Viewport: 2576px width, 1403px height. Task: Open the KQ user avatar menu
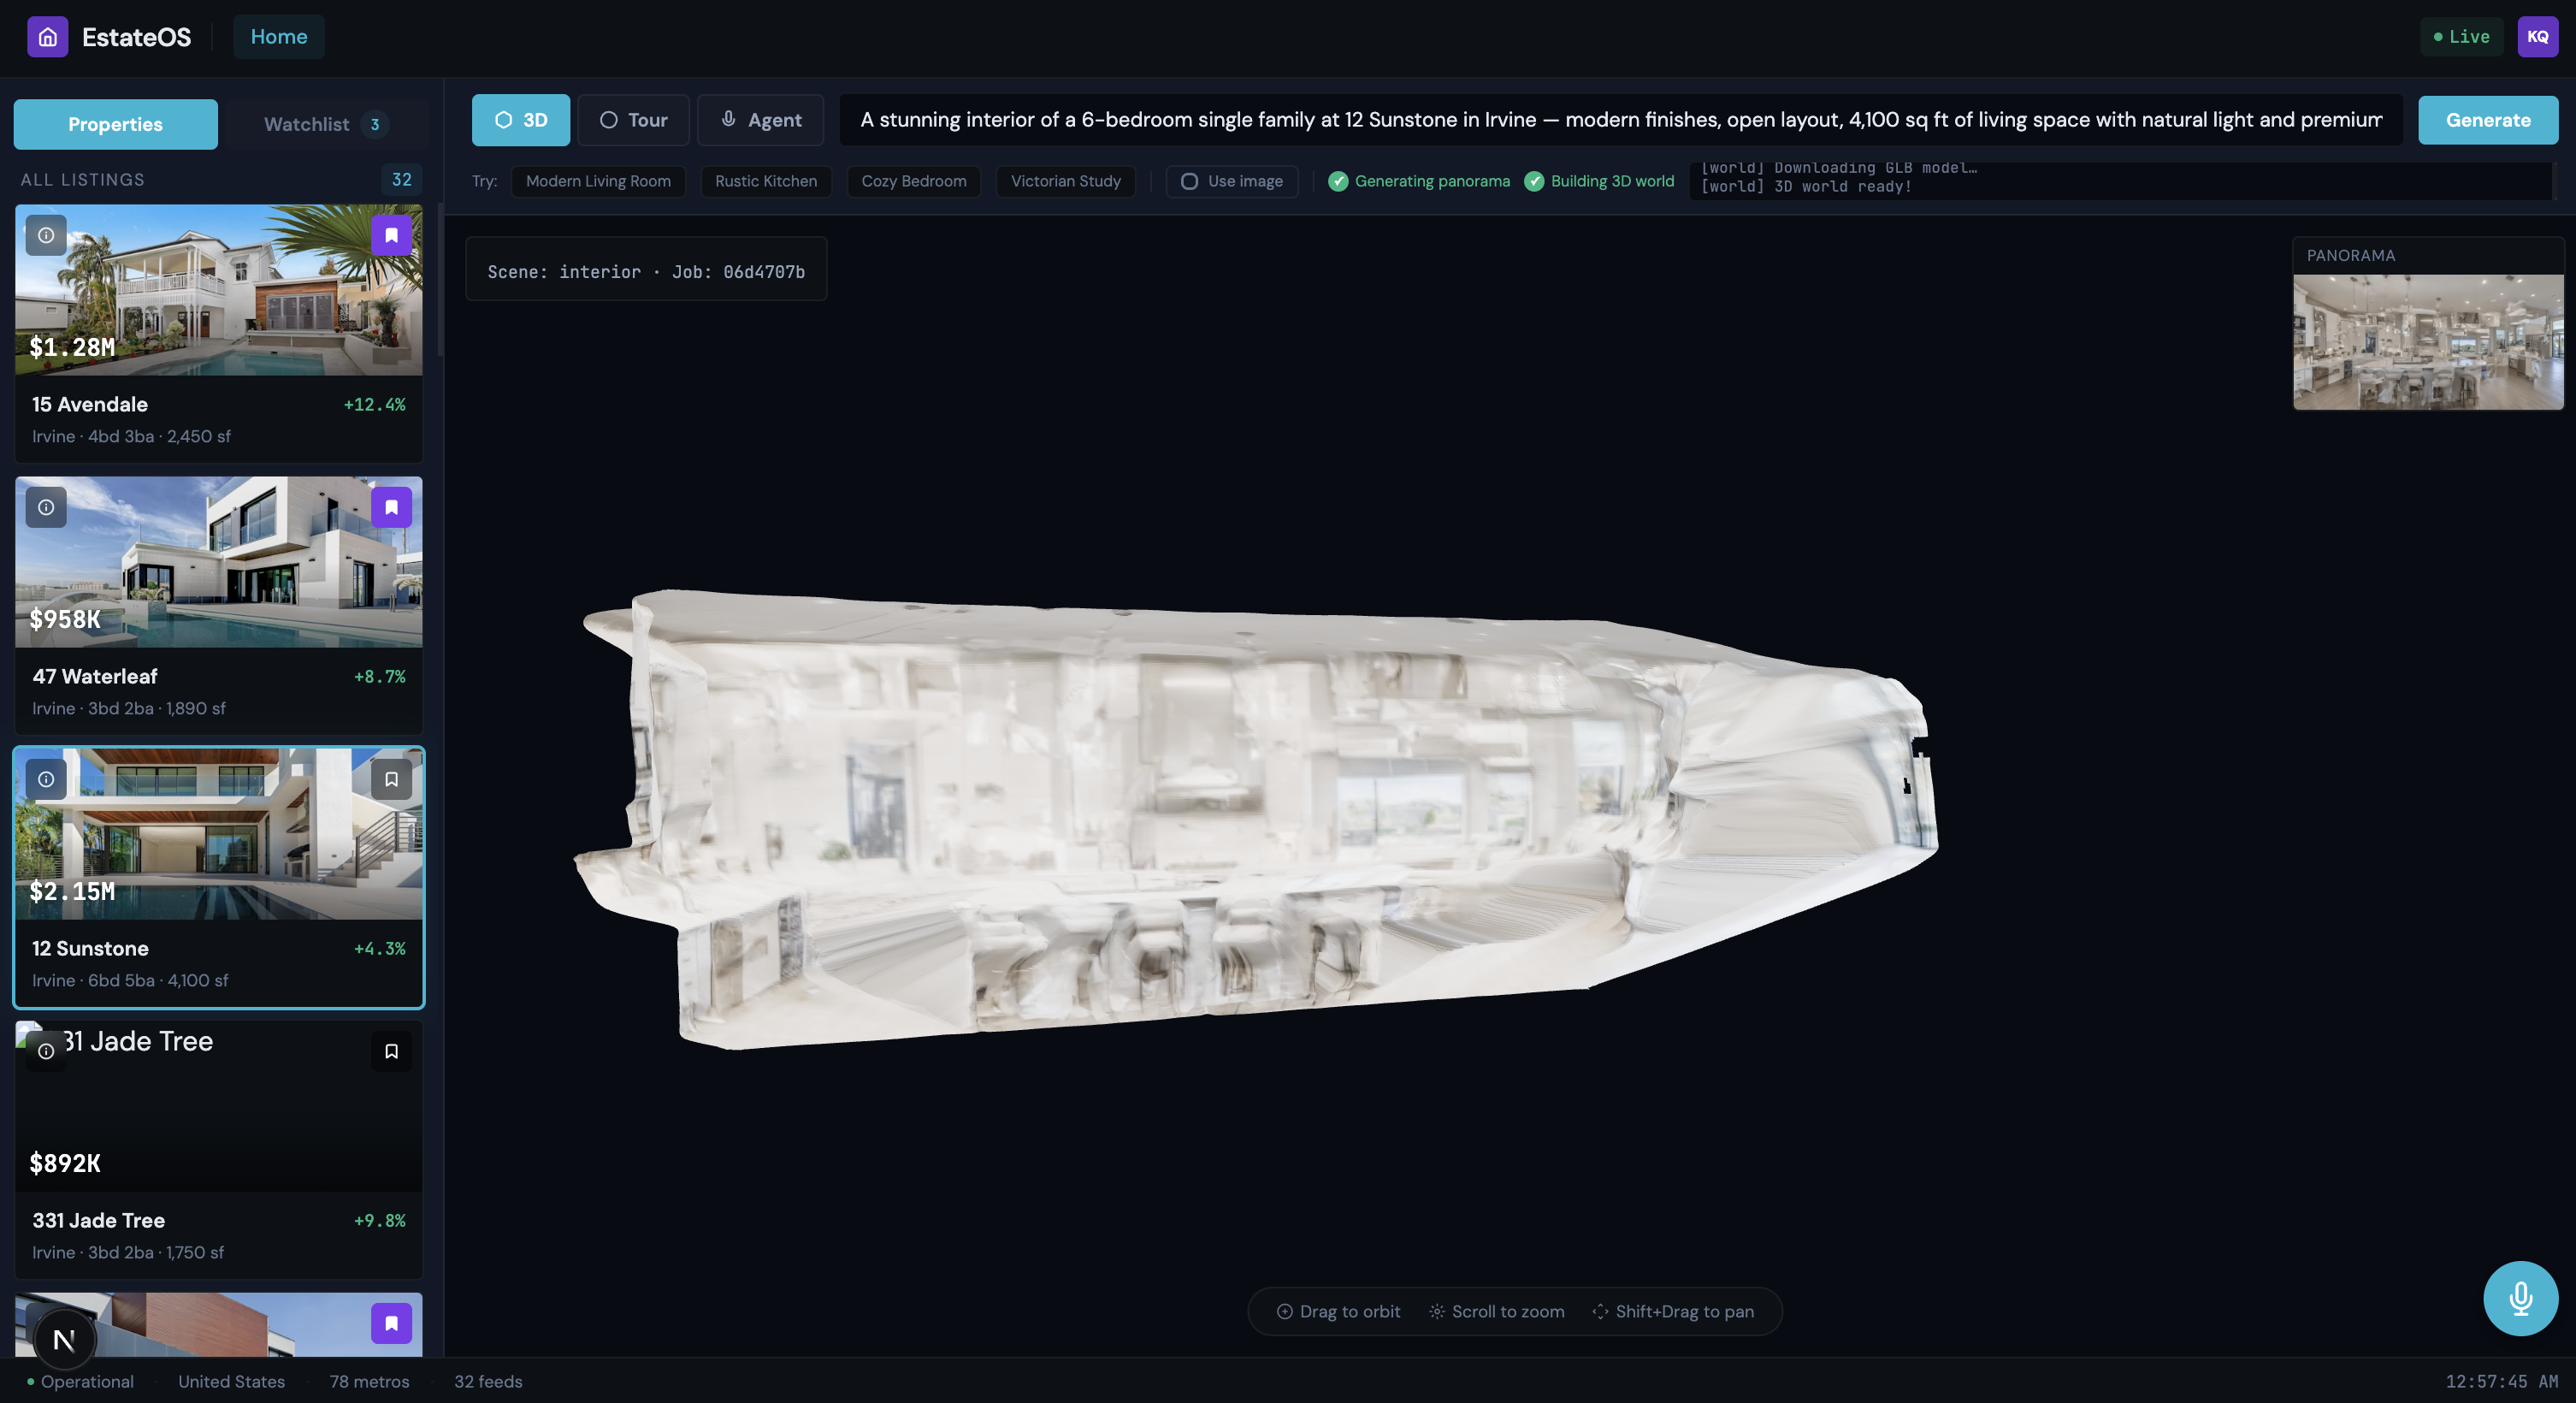(x=2537, y=37)
